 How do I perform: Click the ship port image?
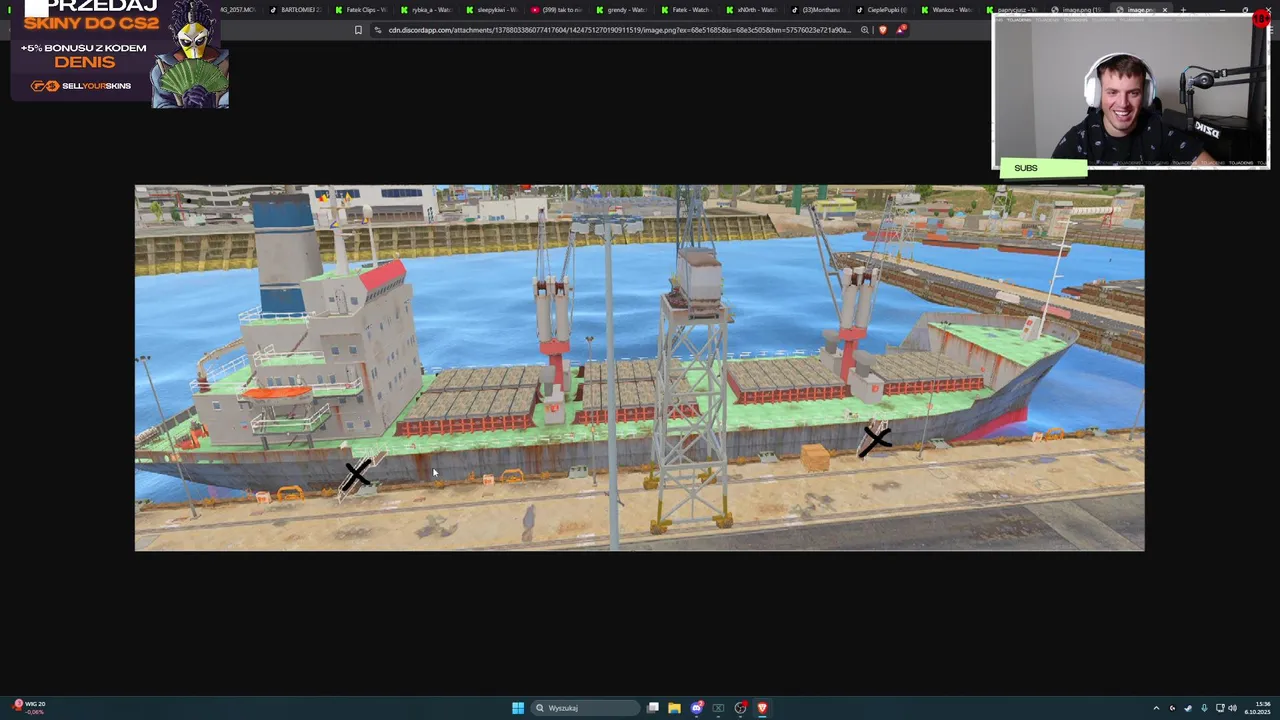click(x=640, y=368)
